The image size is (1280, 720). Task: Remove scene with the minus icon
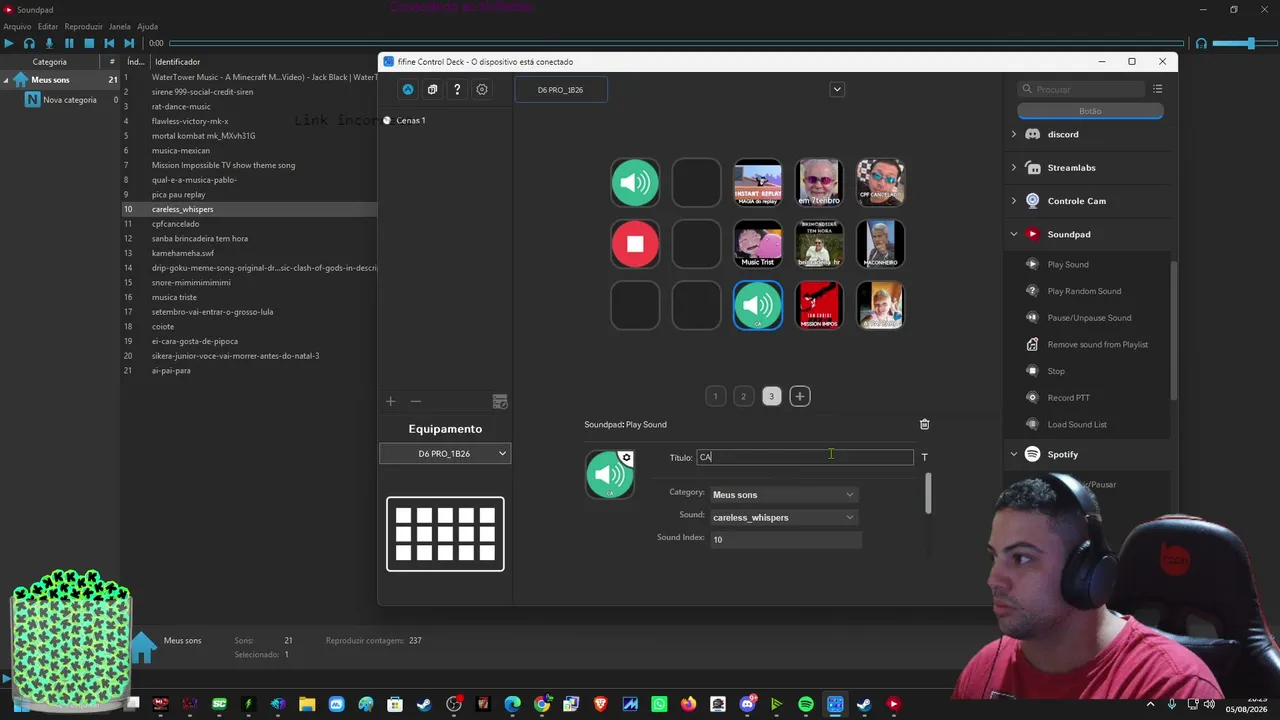click(x=416, y=401)
